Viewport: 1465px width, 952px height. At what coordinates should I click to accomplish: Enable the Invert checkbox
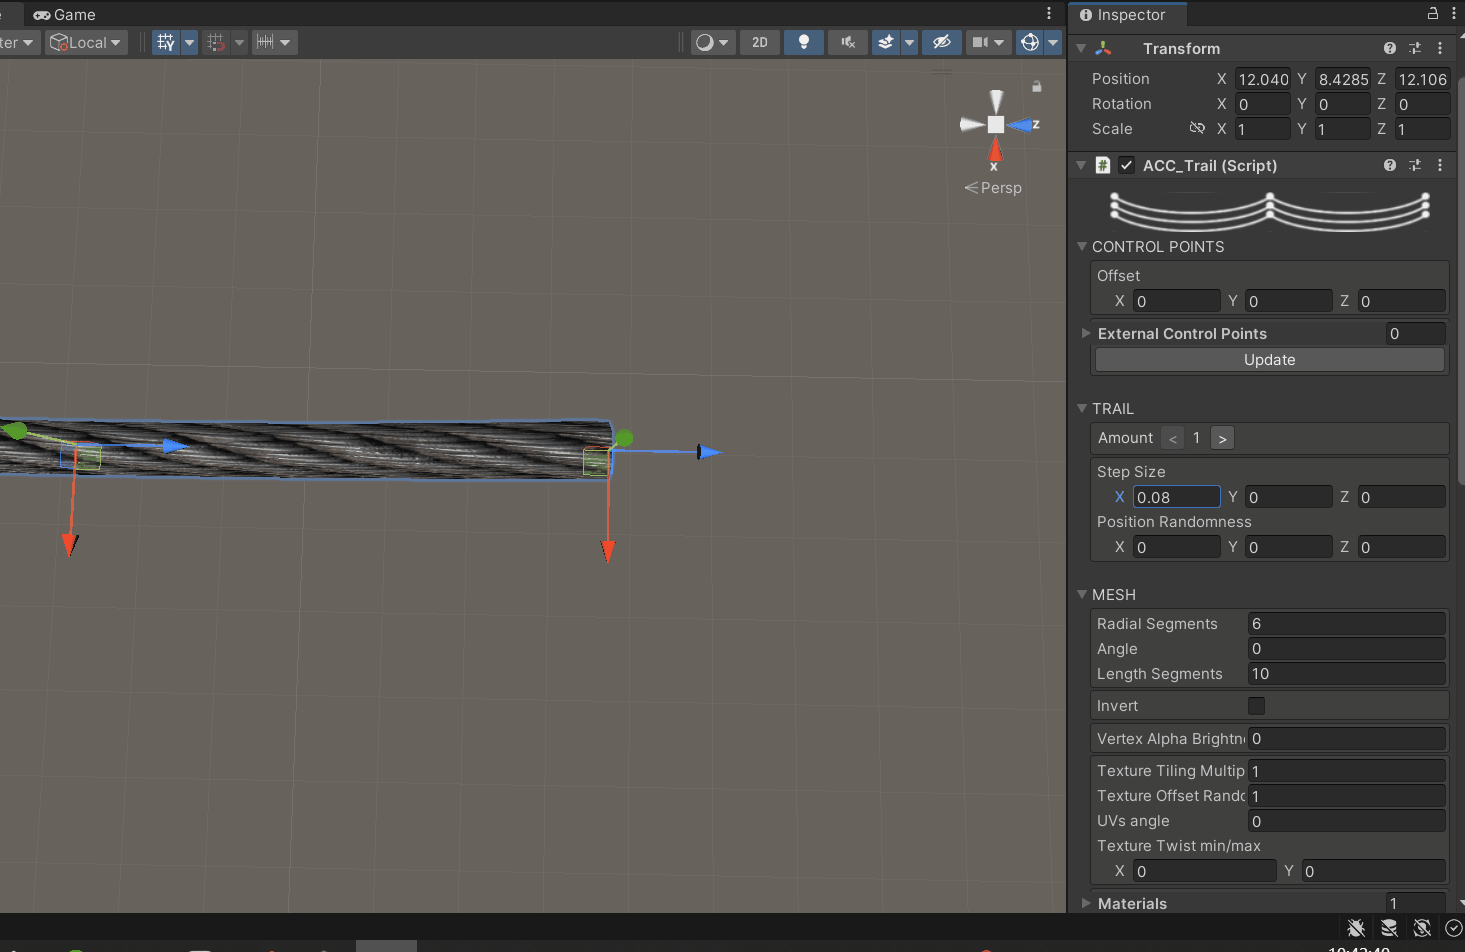click(1256, 706)
